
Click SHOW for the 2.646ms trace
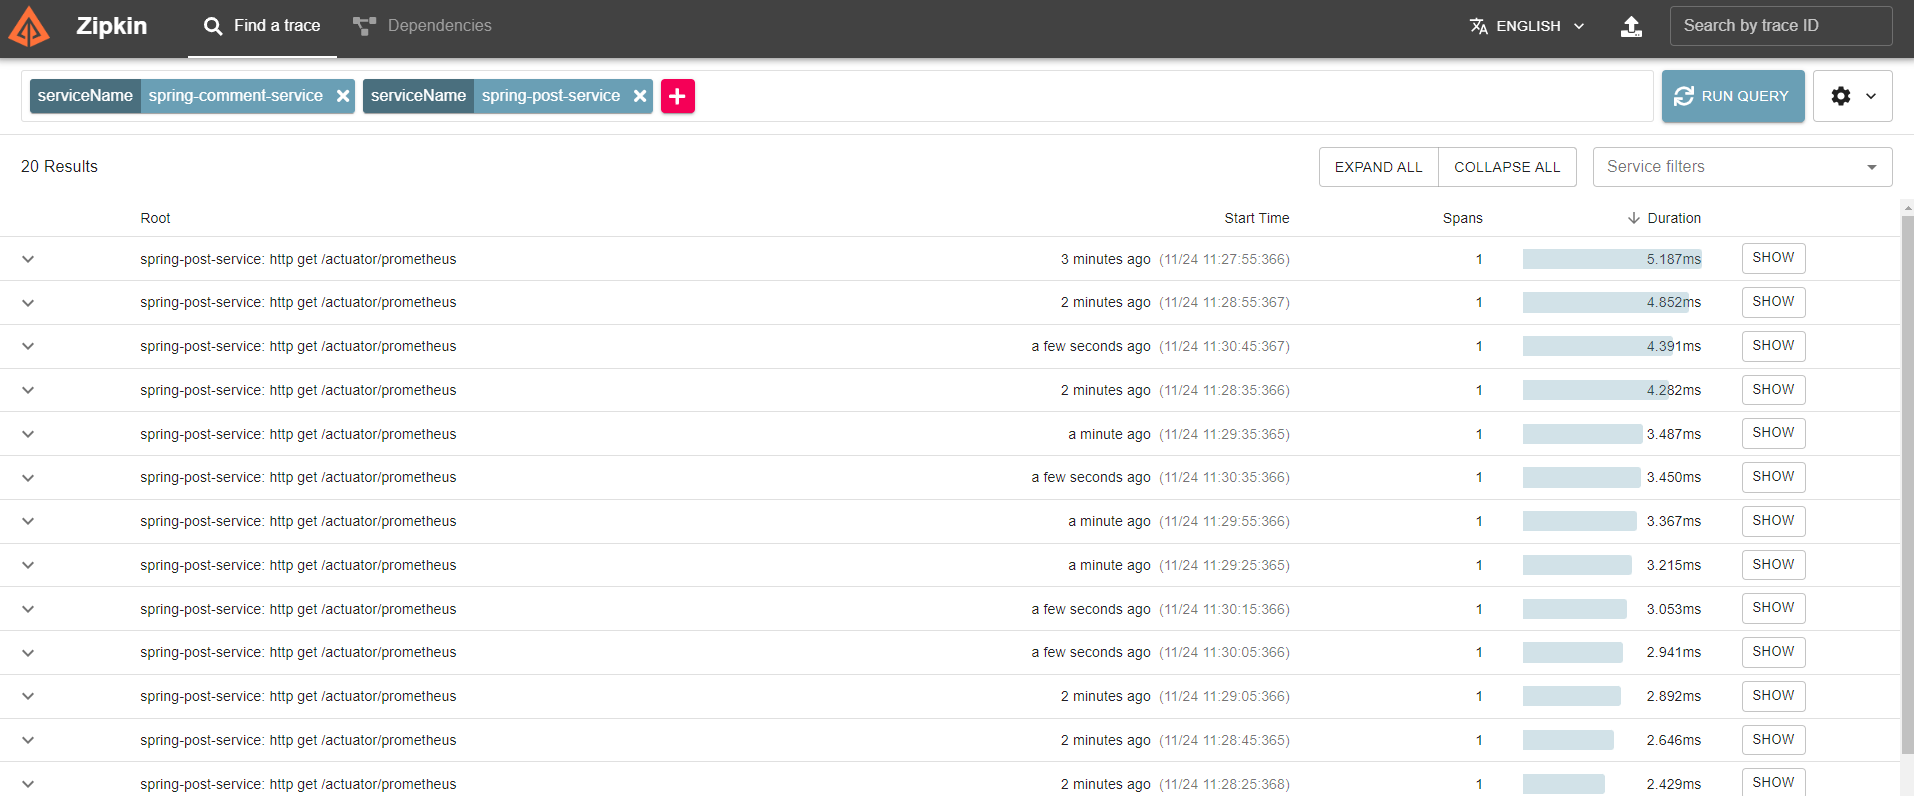pyautogui.click(x=1773, y=740)
